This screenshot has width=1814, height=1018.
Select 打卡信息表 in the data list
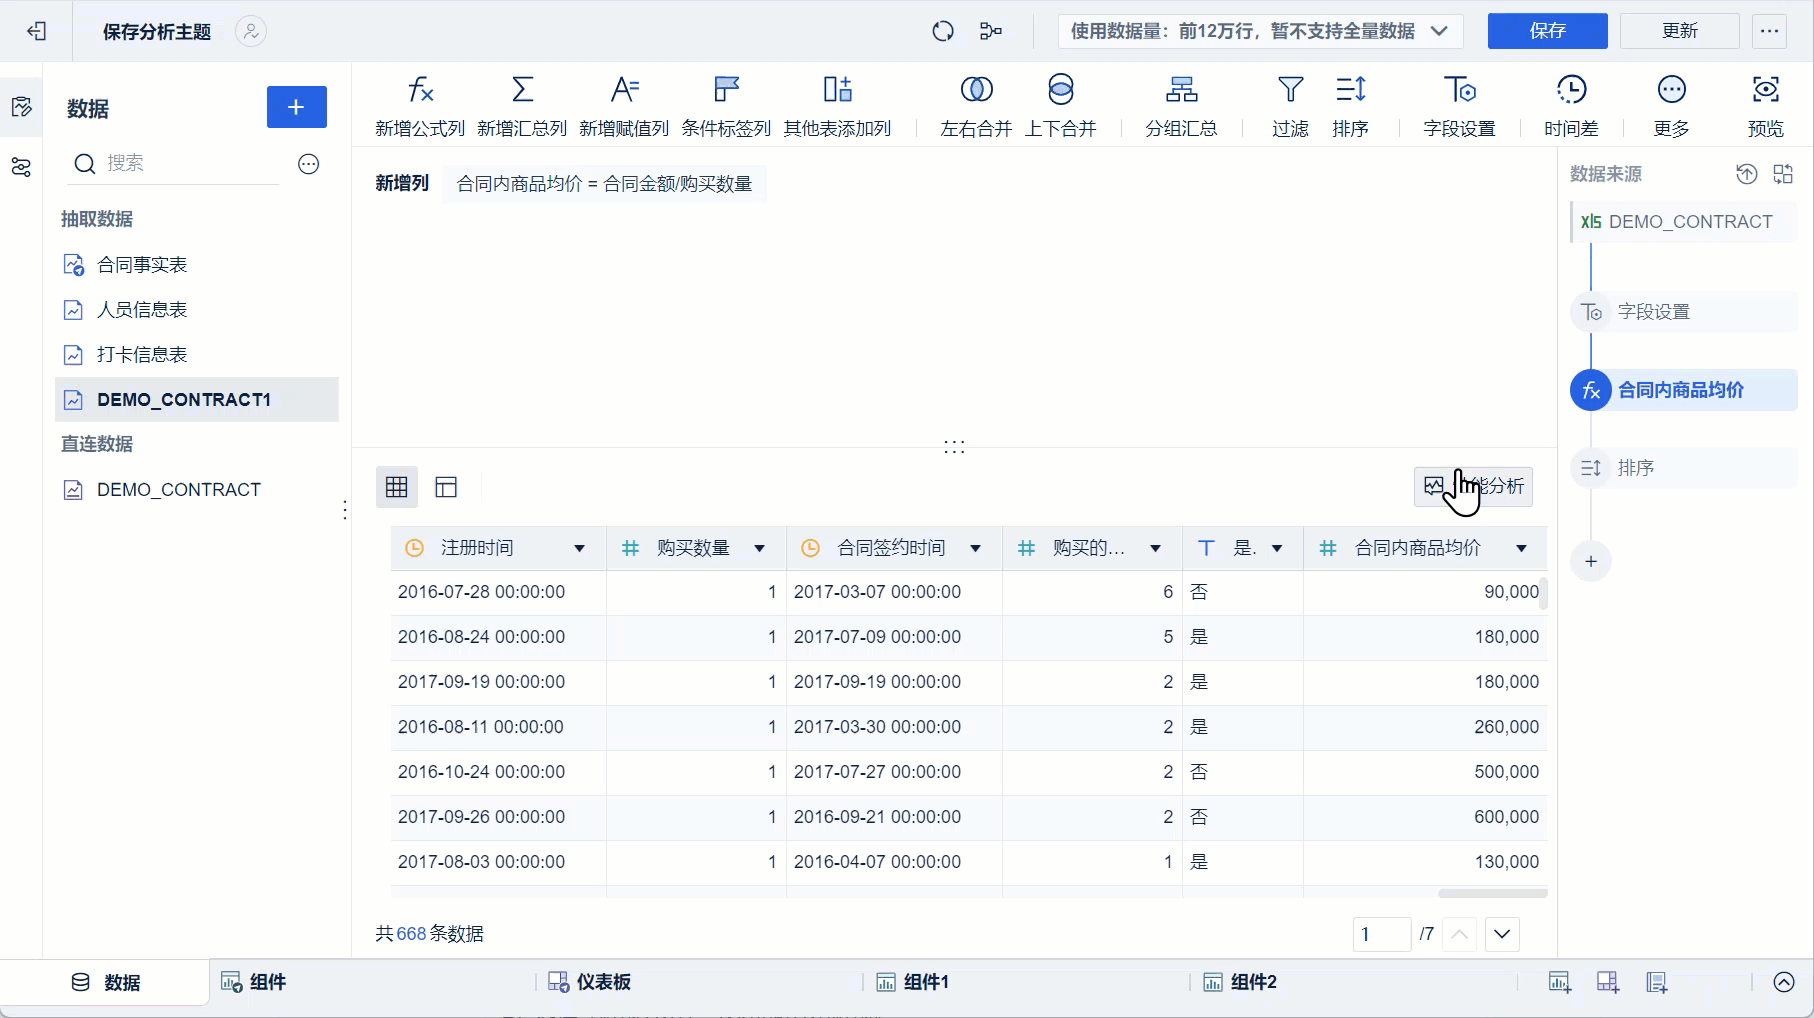(x=197, y=355)
